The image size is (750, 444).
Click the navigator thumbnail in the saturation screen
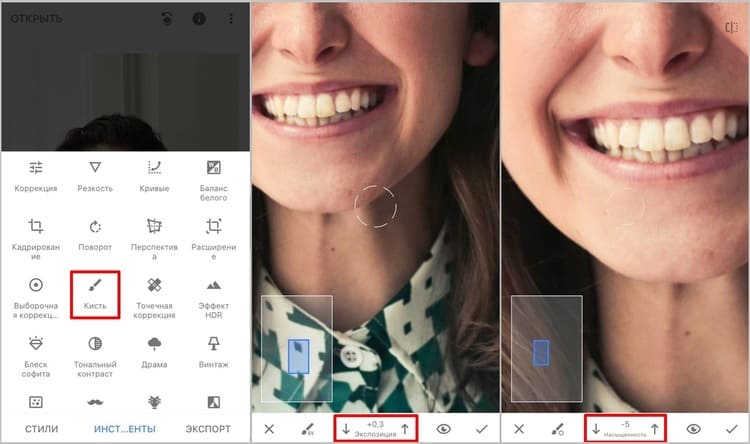click(546, 349)
